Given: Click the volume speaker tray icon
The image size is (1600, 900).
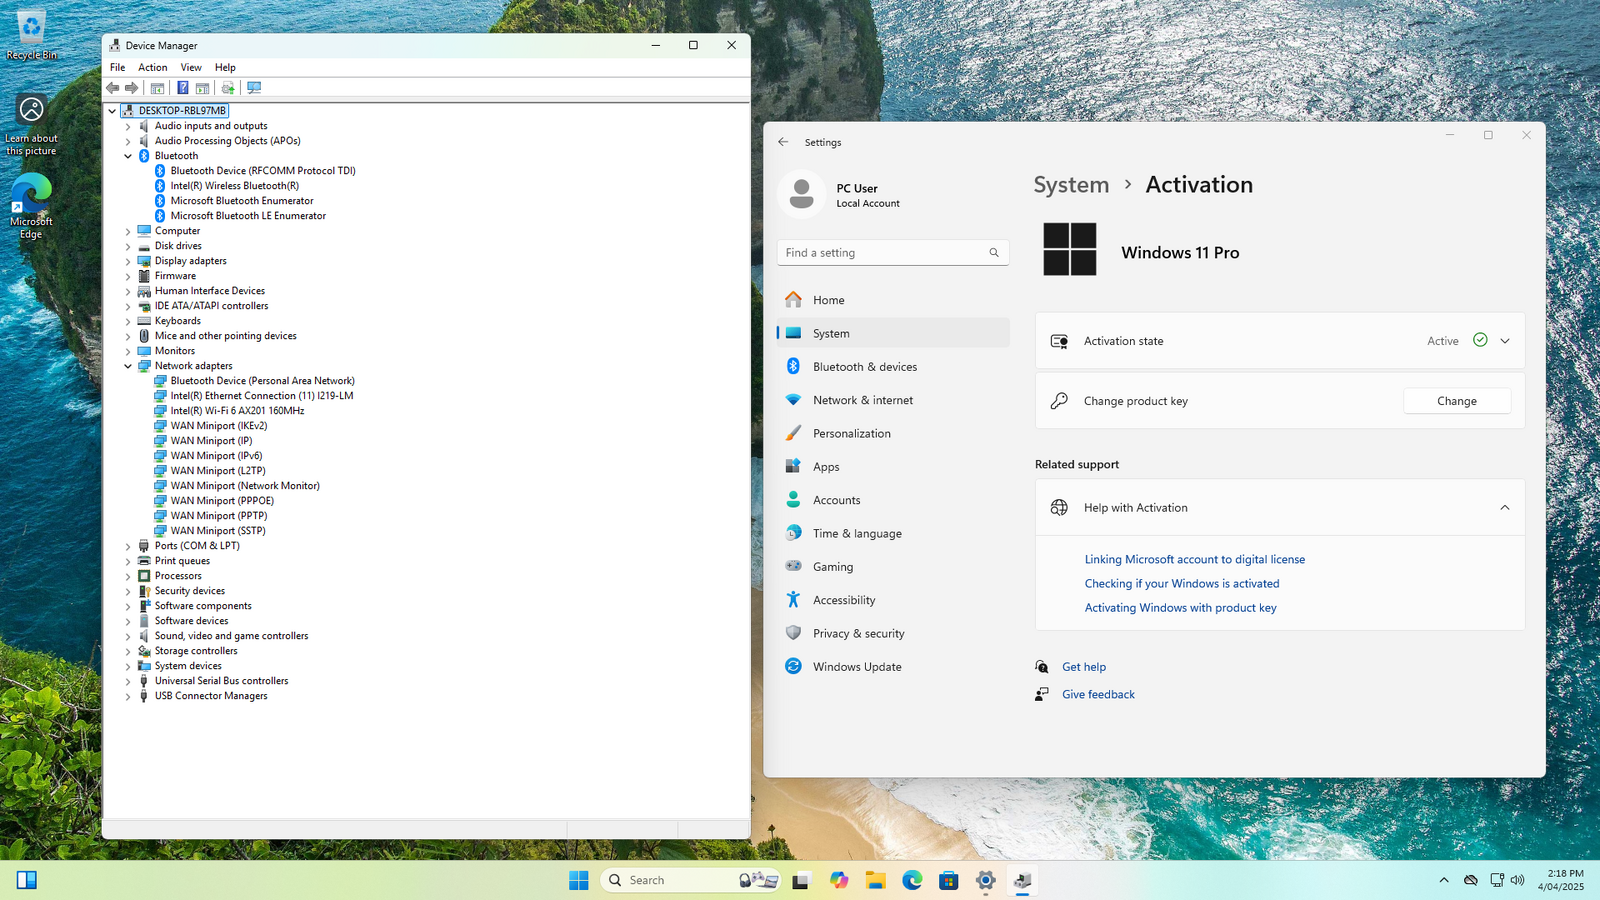Looking at the screenshot, I should [1518, 880].
